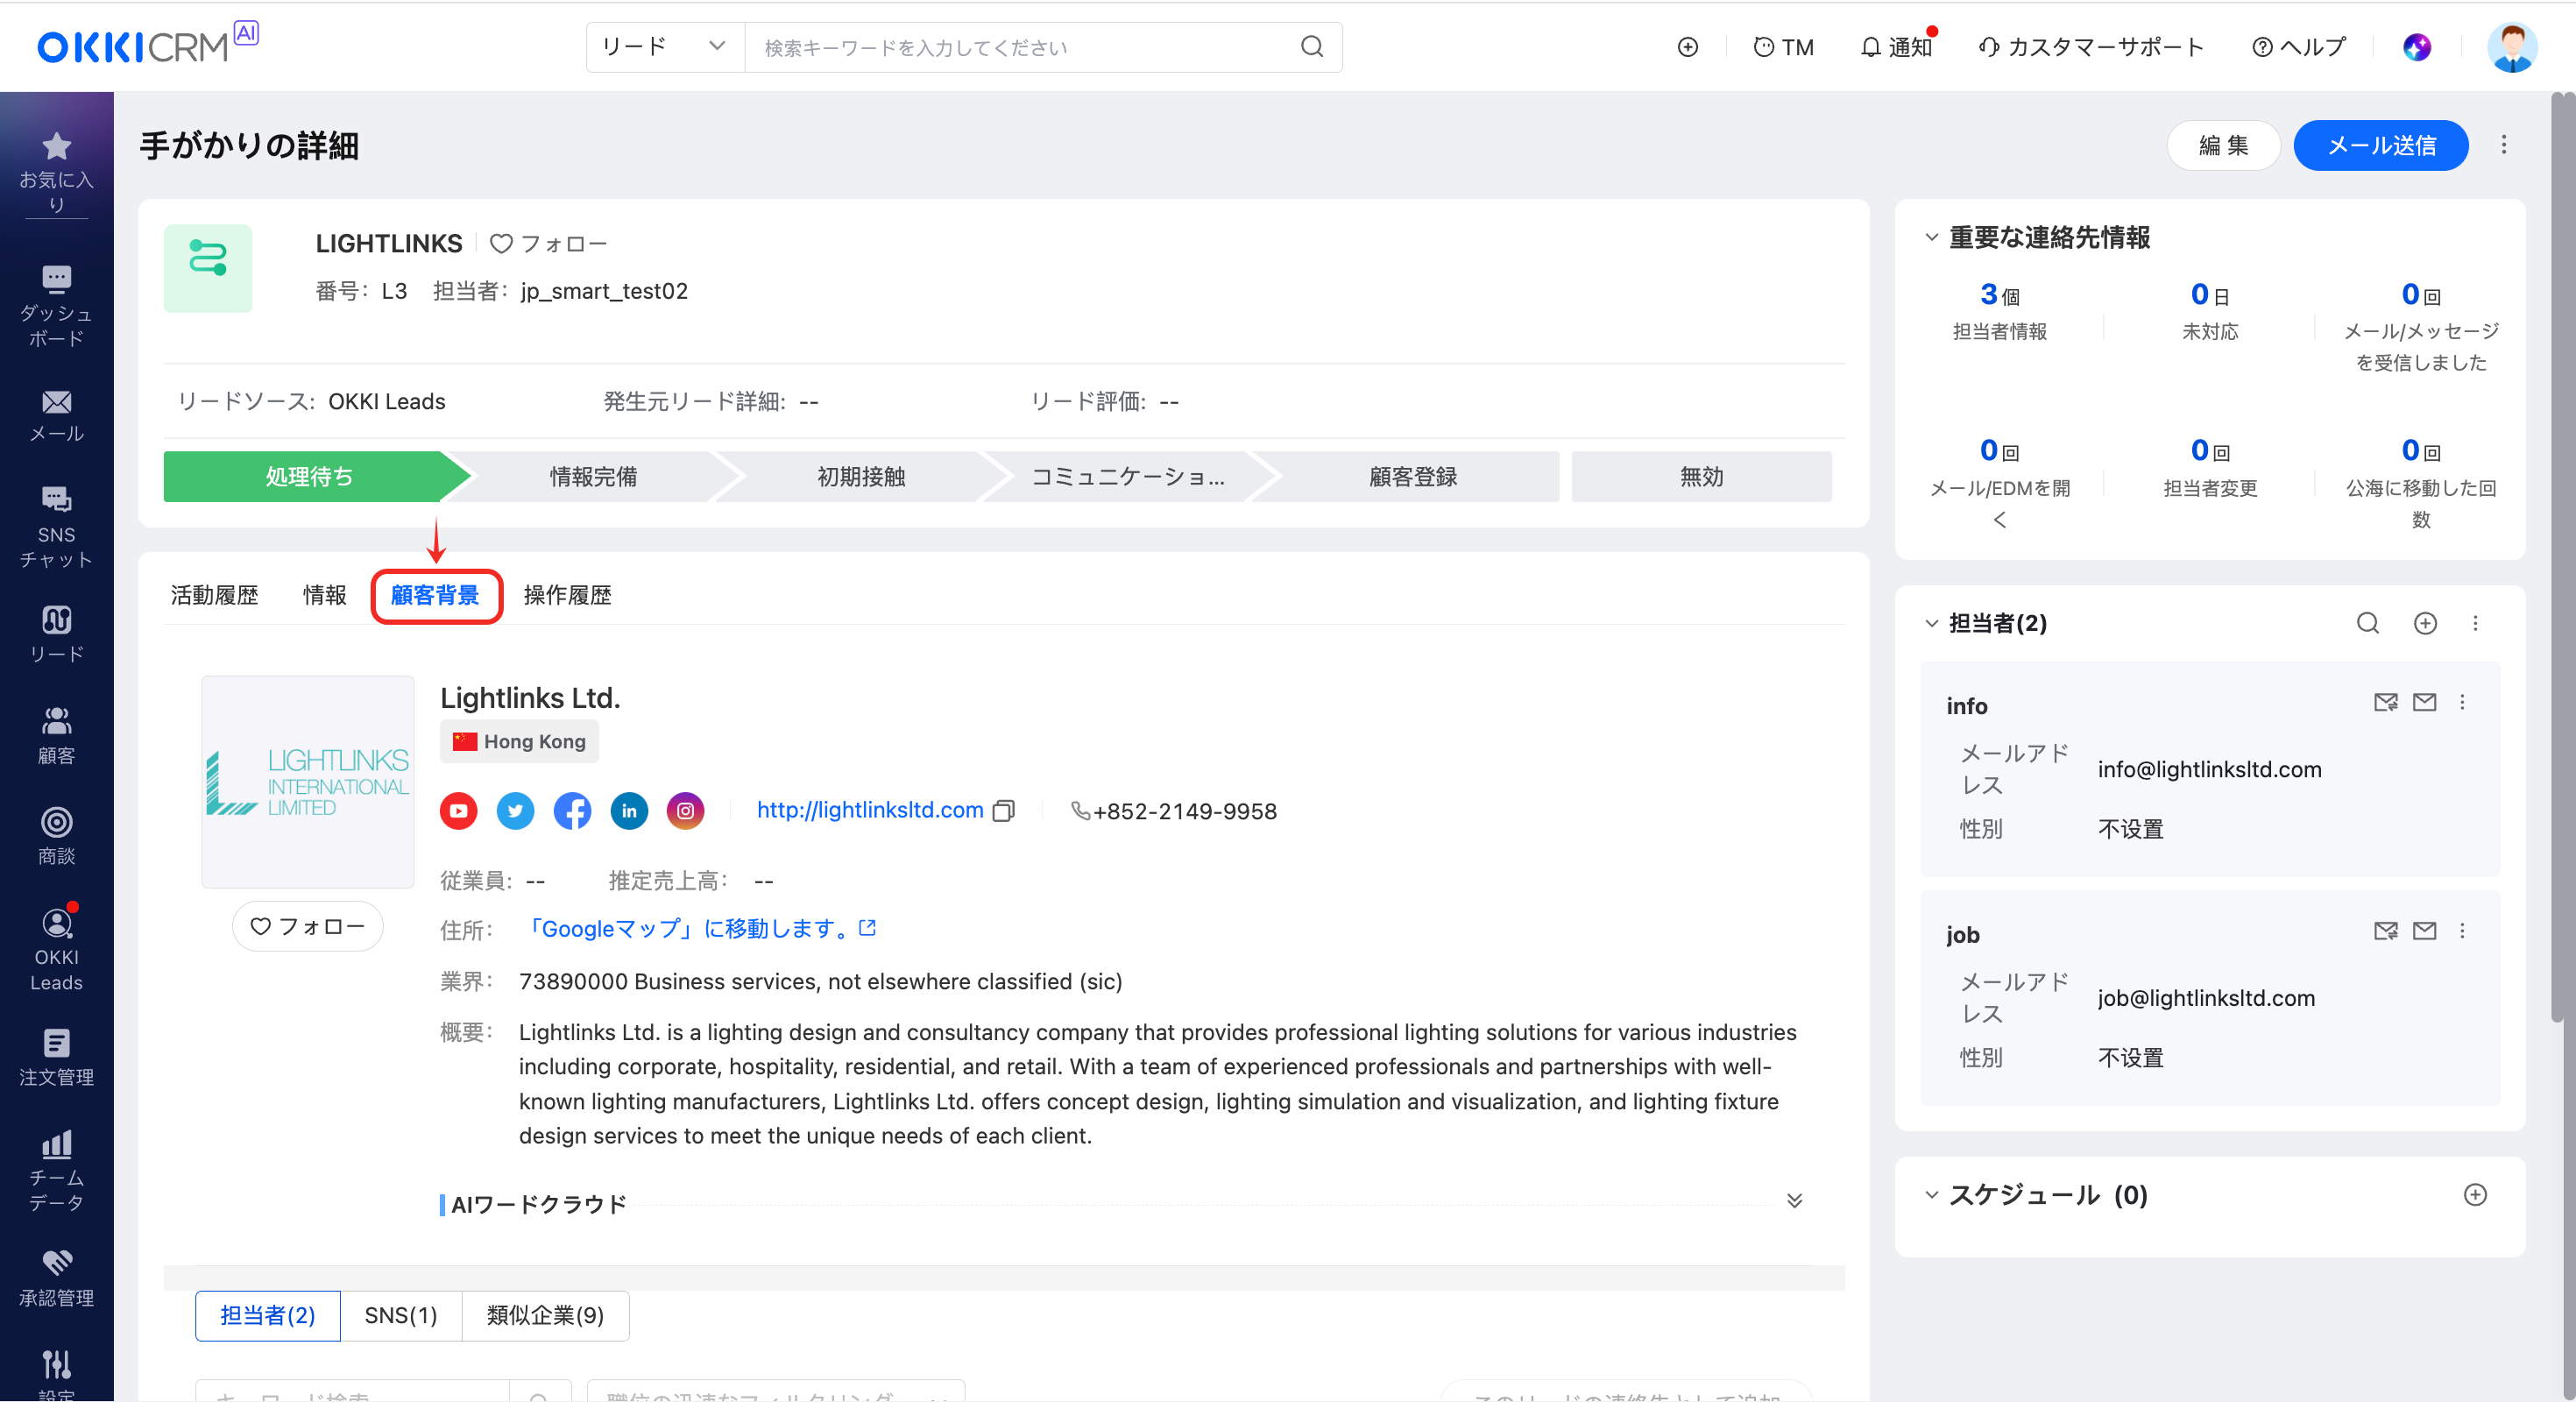The height and width of the screenshot is (1402, 2576).
Task: Click the メール送信 button
Action: tap(2381, 145)
